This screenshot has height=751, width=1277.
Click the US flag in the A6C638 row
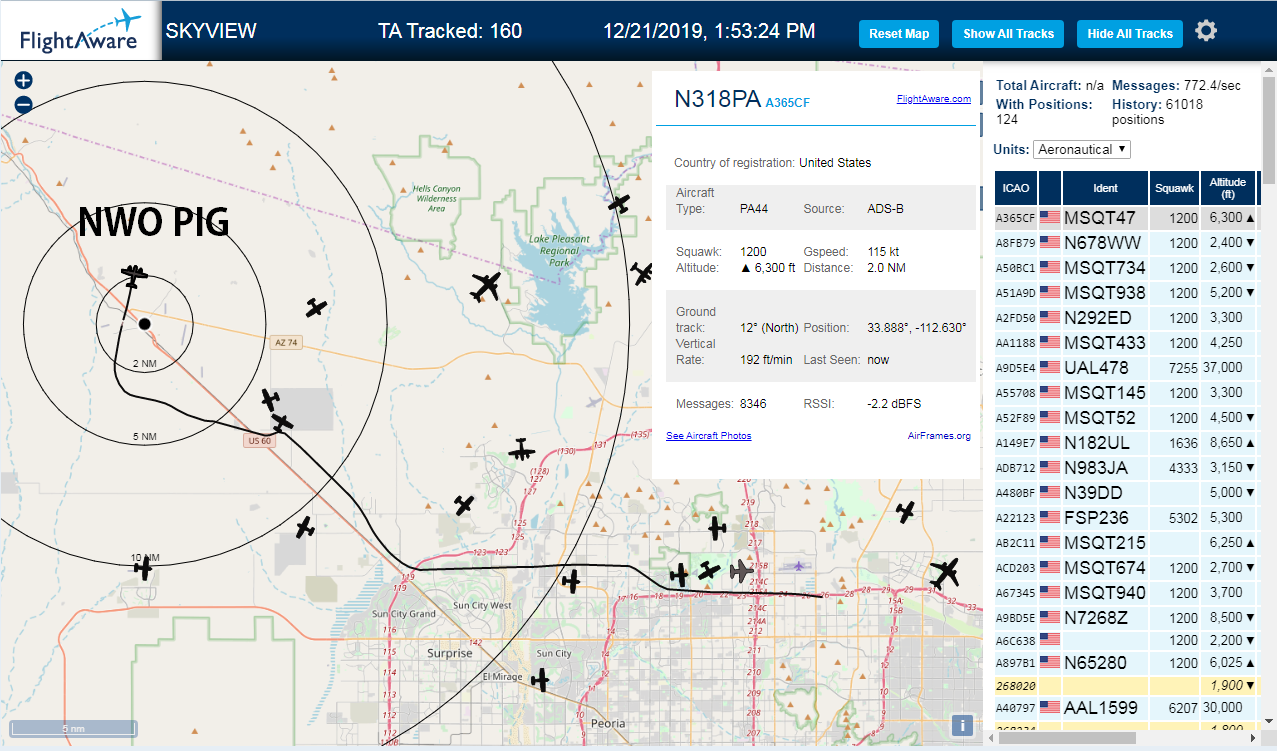point(1050,638)
